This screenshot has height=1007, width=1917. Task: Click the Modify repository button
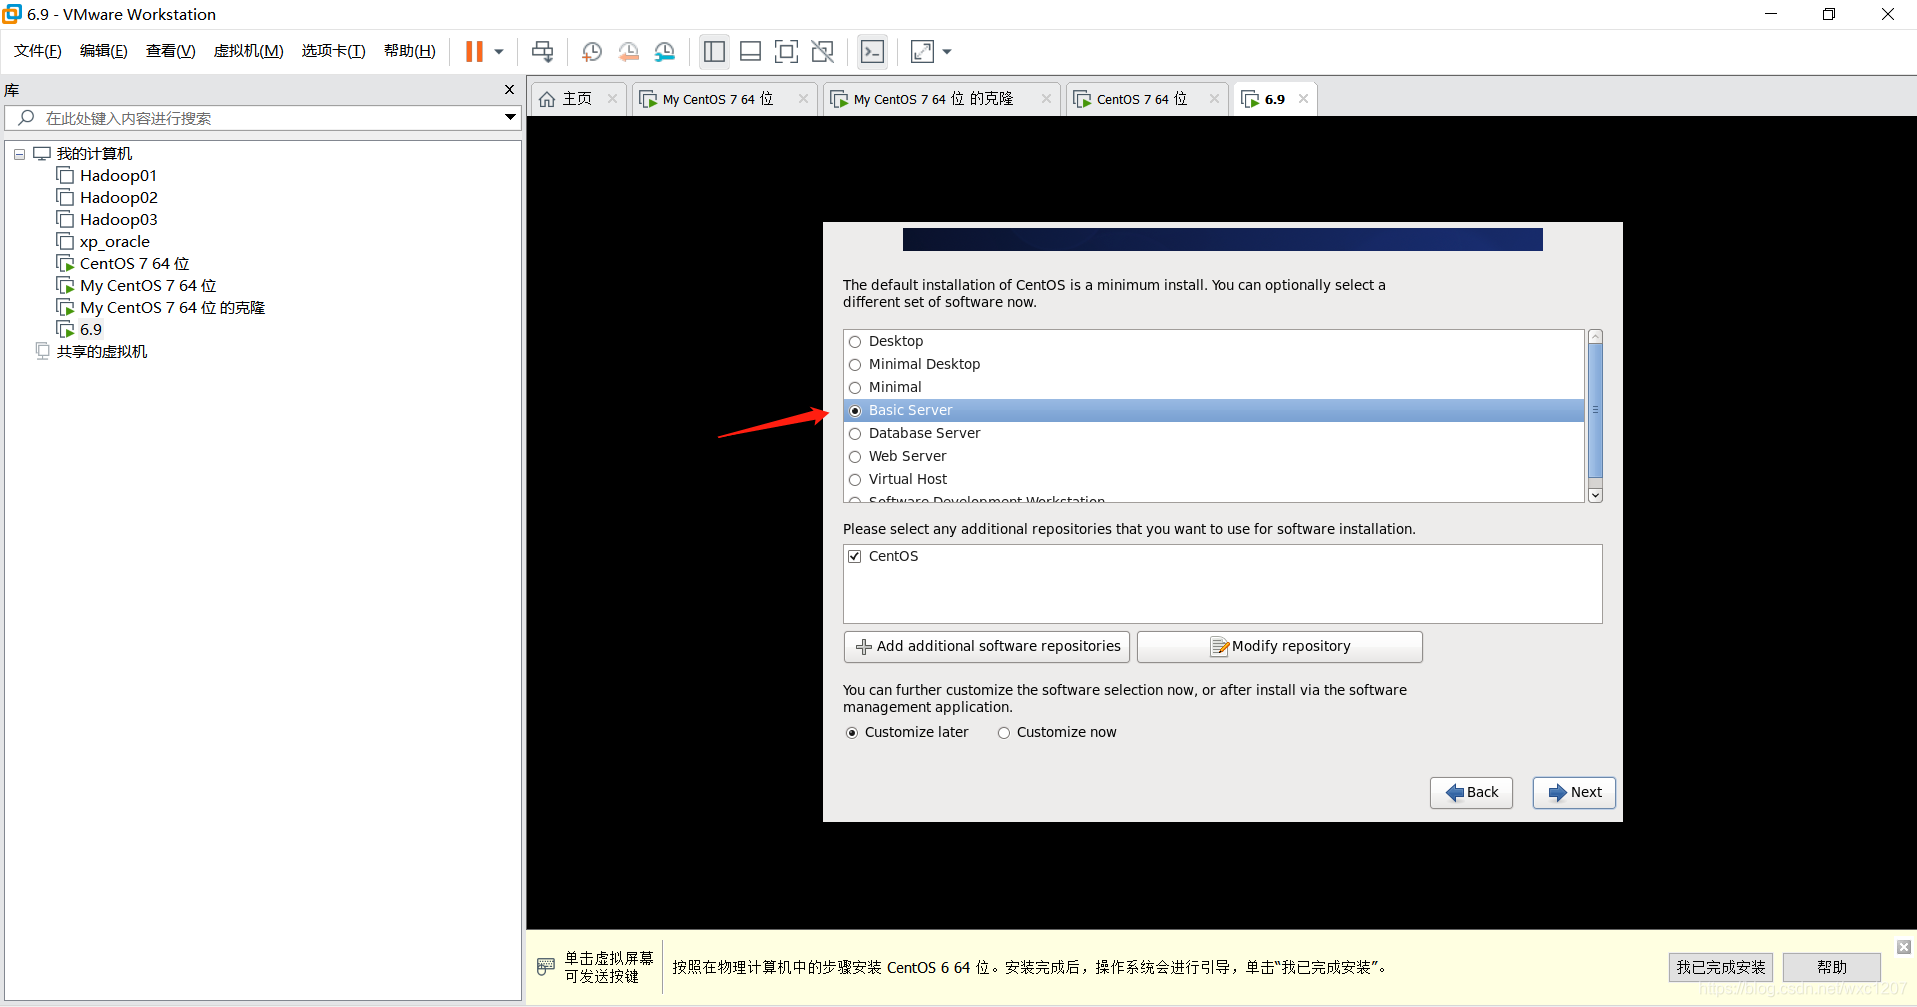pos(1280,647)
